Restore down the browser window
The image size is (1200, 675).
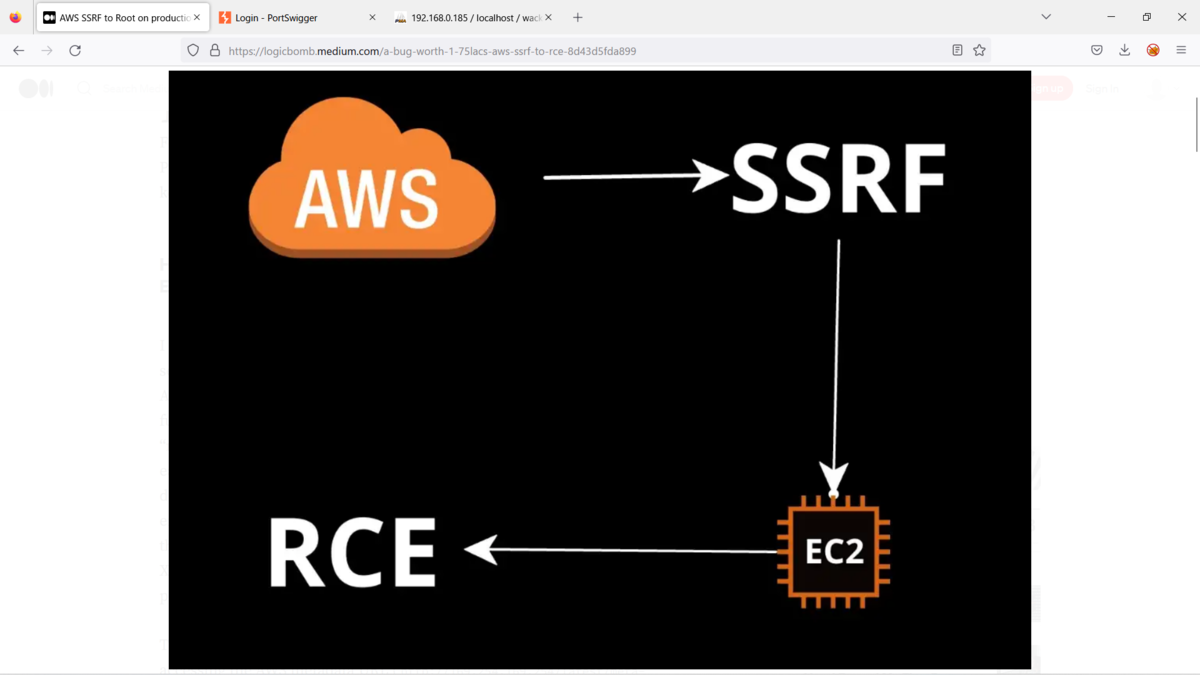1146,17
